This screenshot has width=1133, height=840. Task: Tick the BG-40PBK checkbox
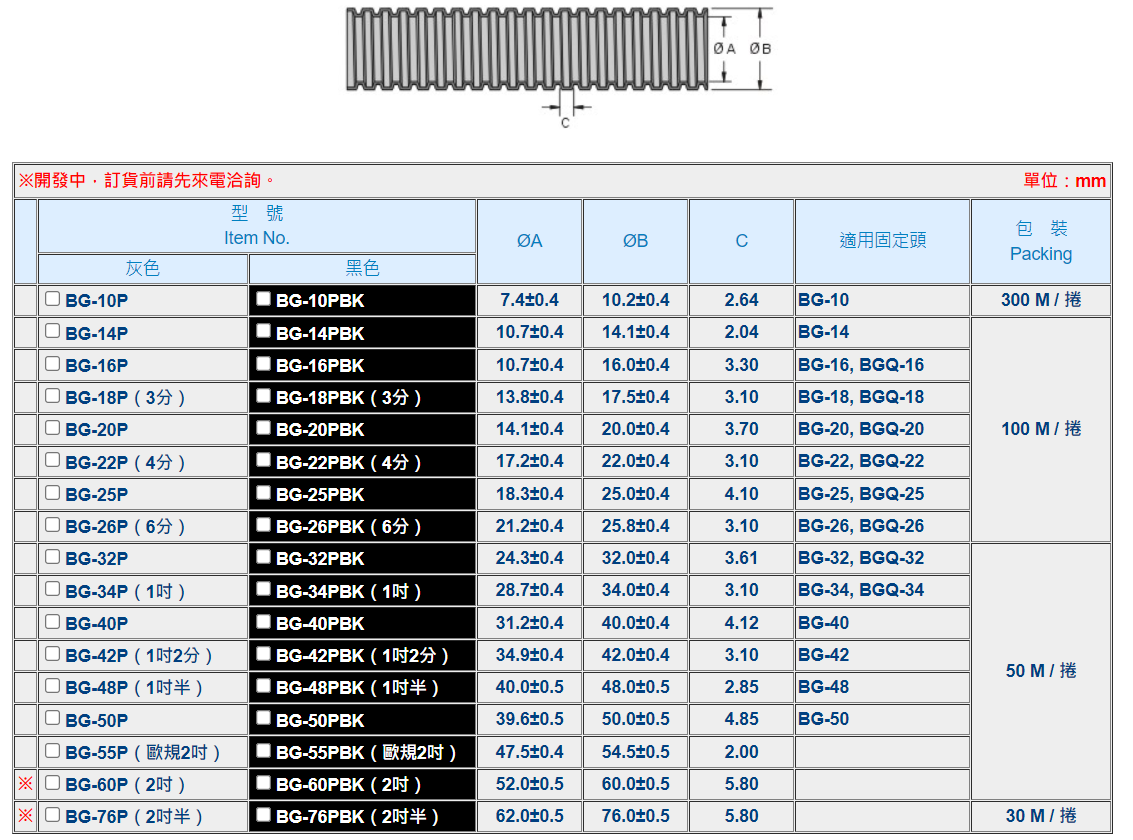click(264, 622)
